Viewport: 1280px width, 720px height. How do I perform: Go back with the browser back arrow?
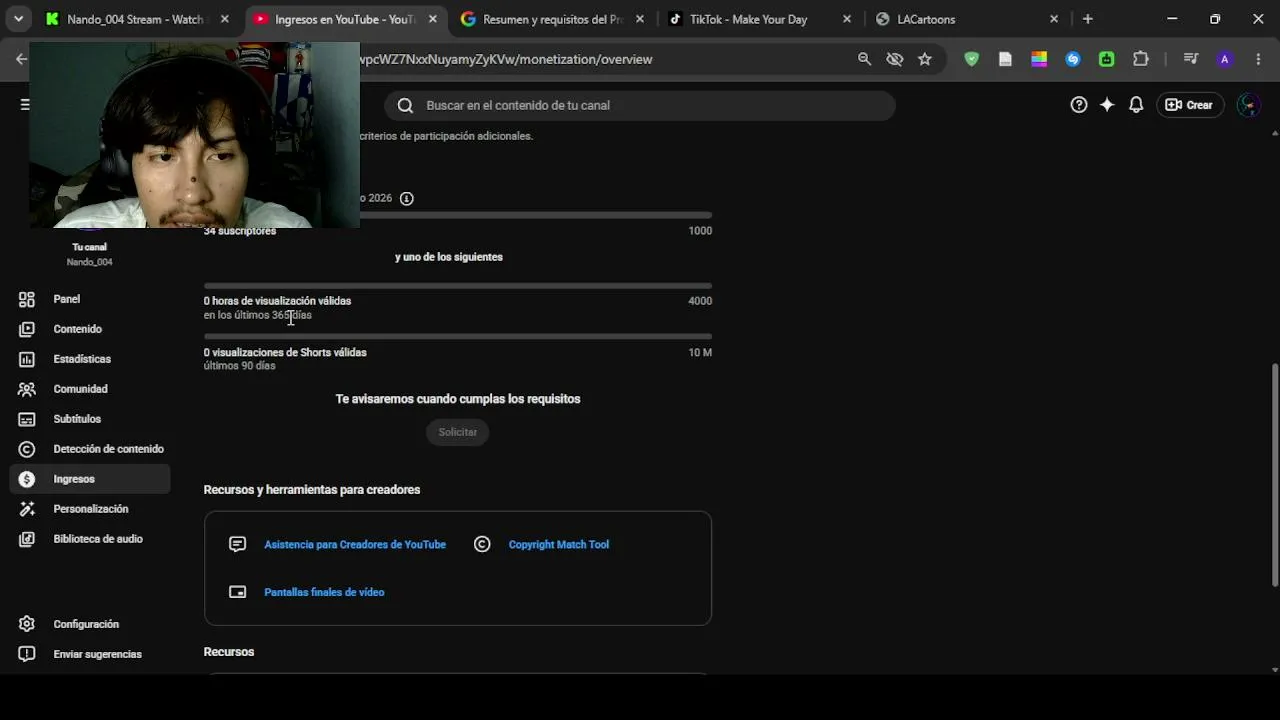21,59
